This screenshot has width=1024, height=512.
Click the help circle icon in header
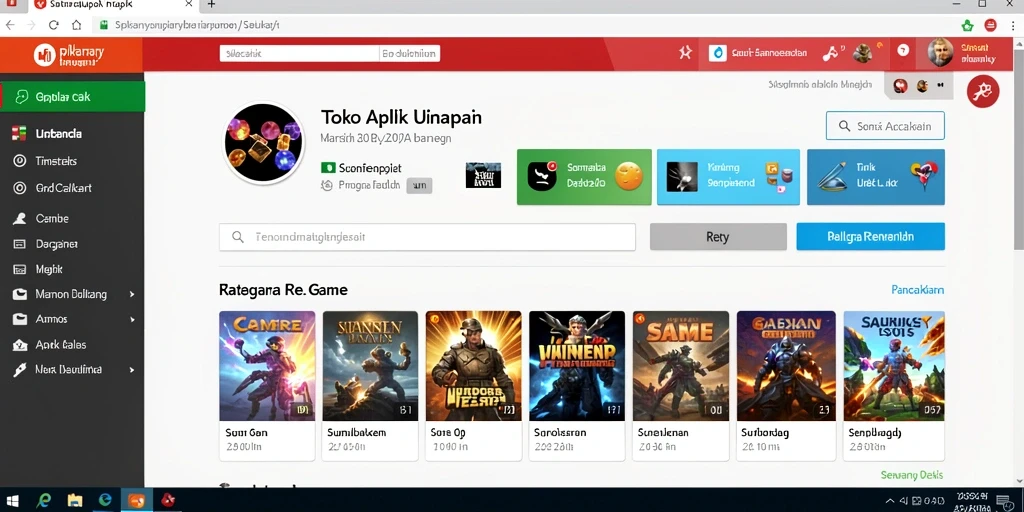tap(903, 50)
